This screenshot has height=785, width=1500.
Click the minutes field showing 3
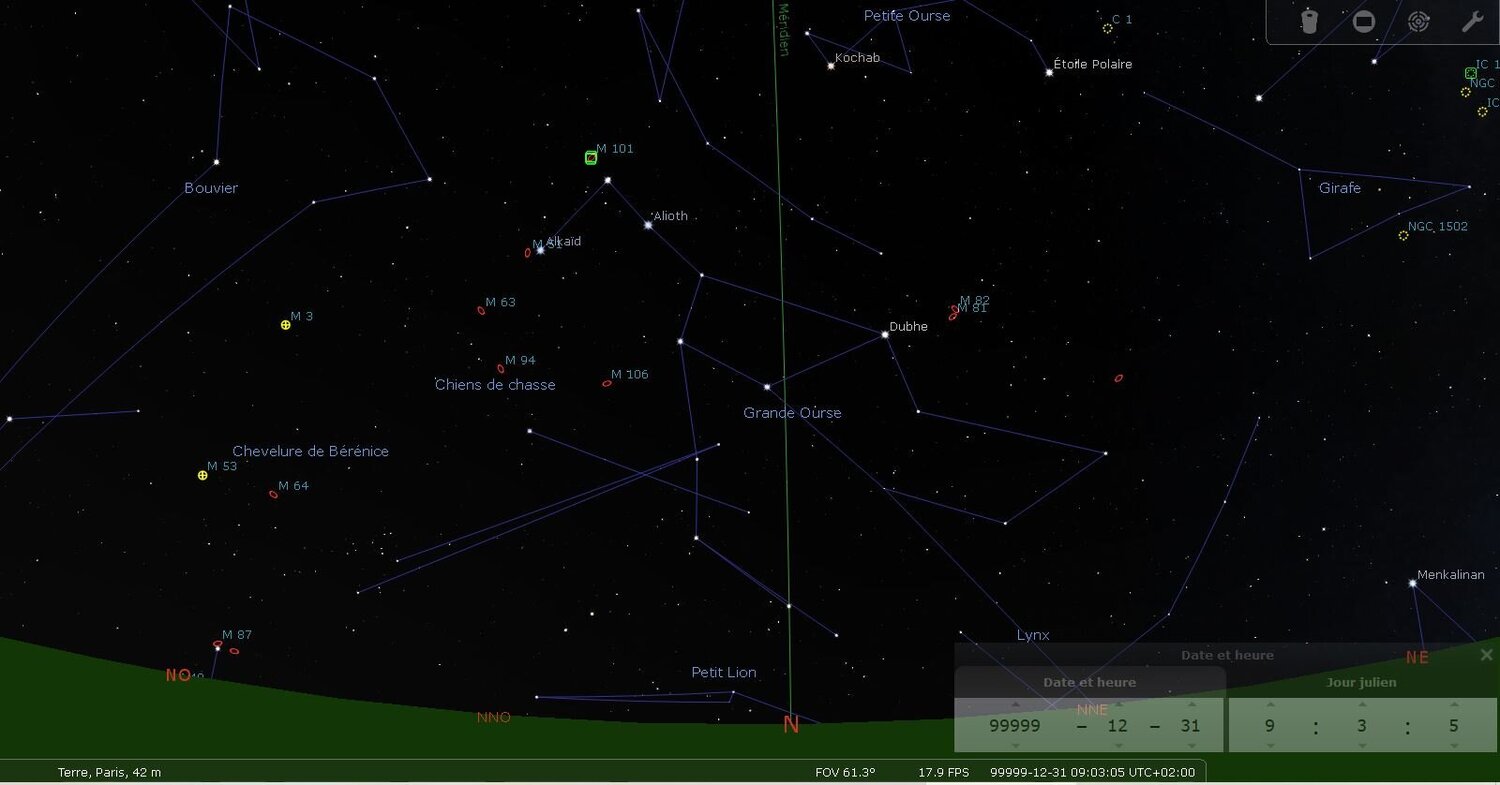click(x=1362, y=726)
